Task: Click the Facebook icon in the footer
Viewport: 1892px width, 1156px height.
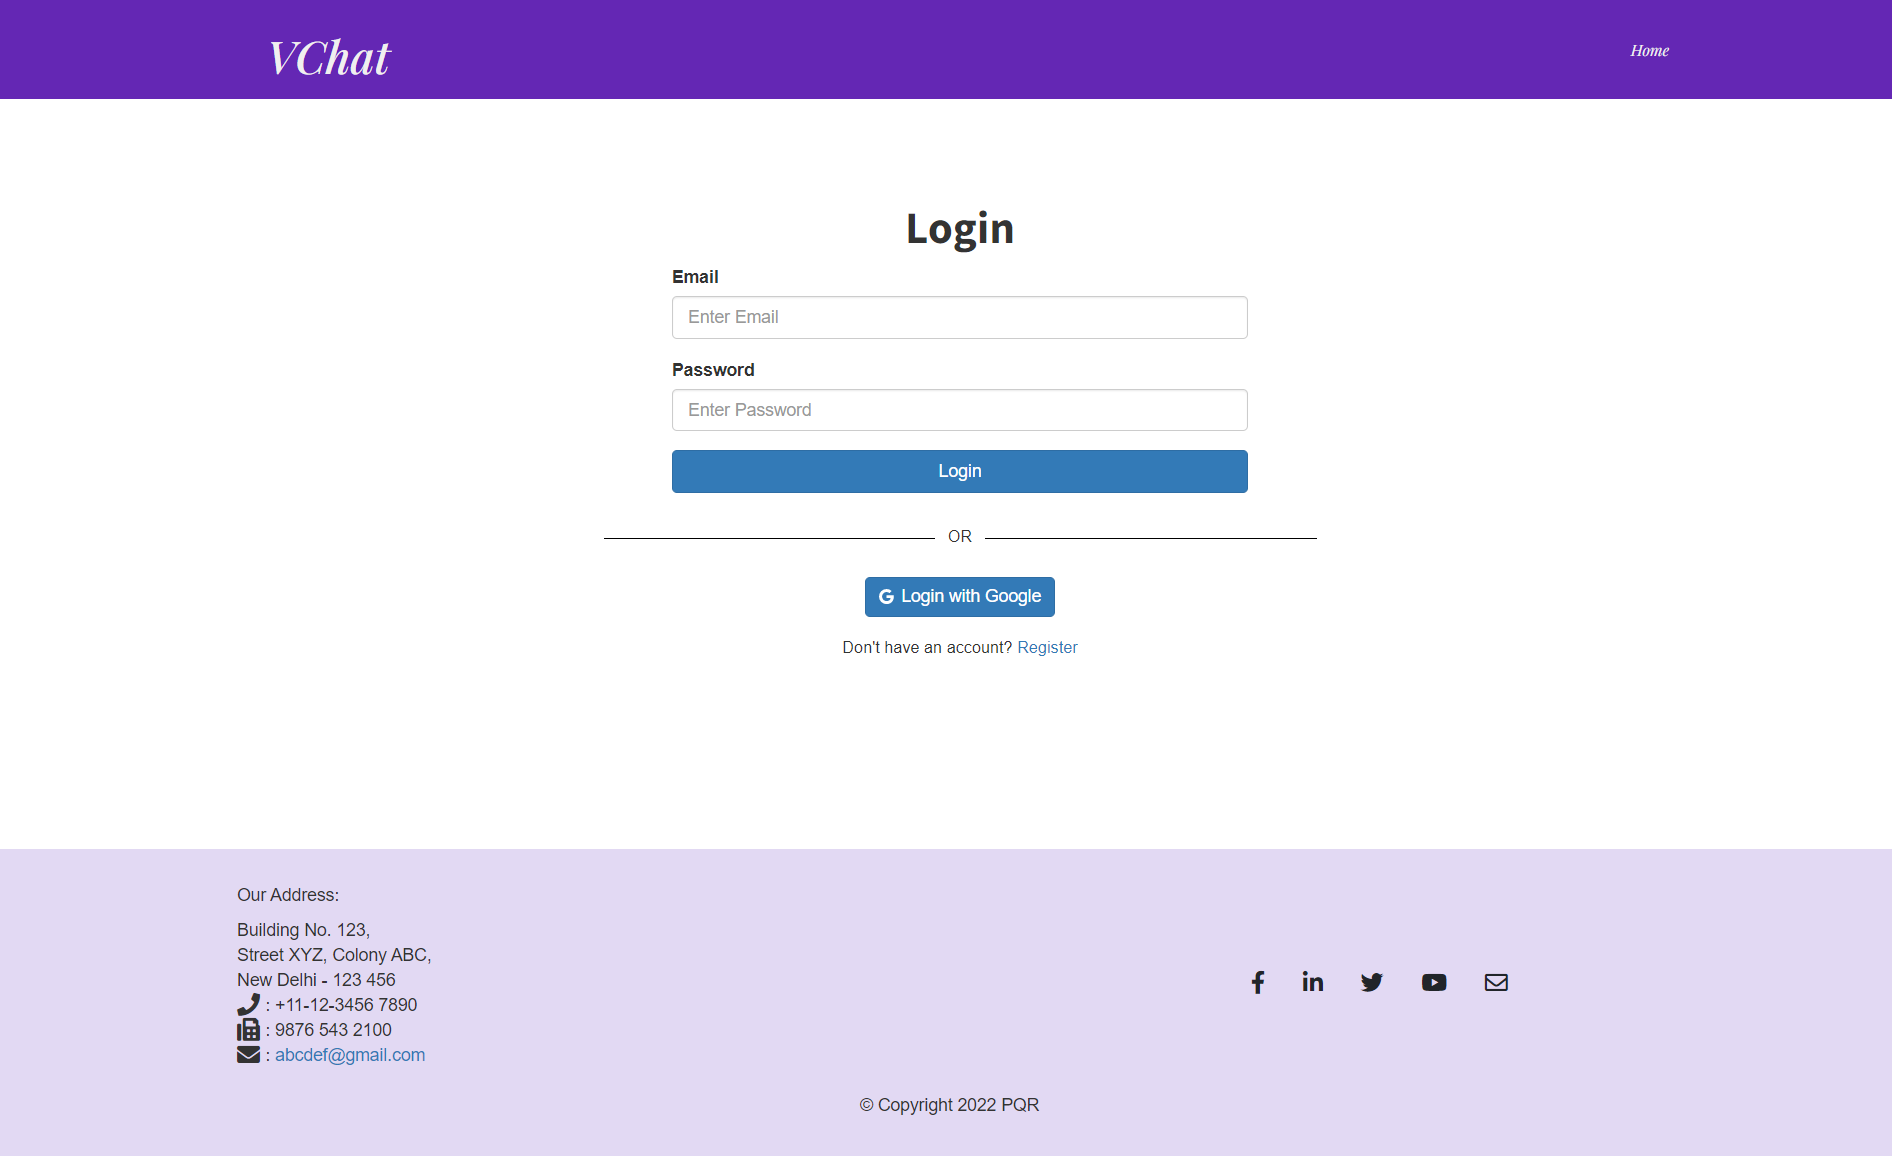Action: (1257, 982)
